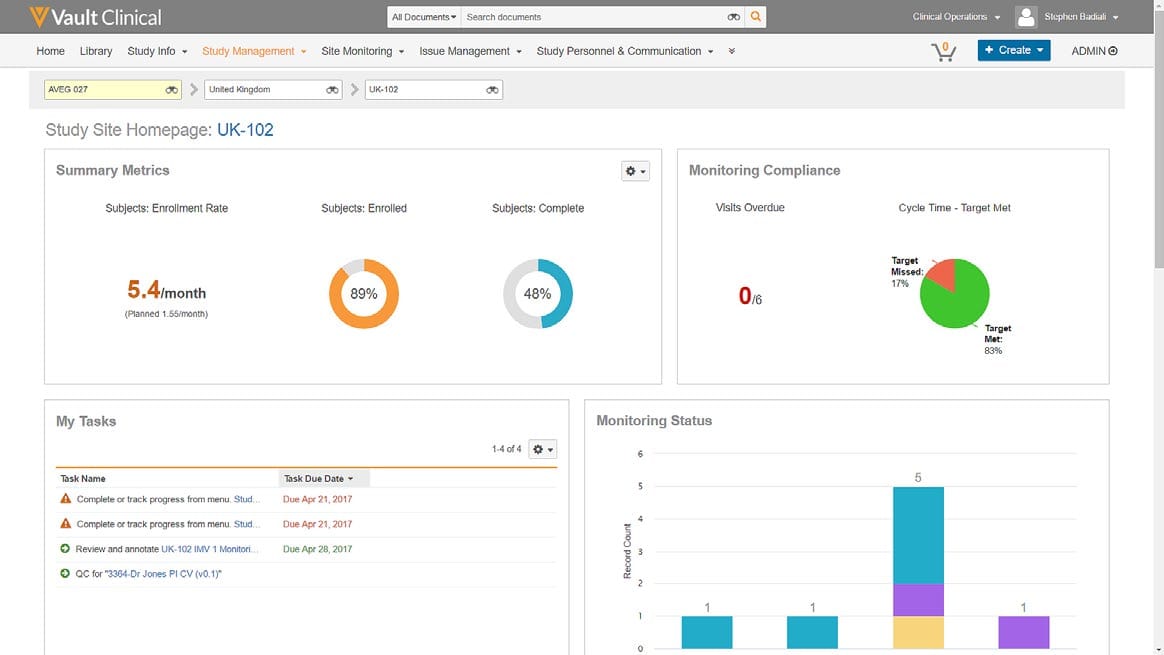
Task: Click United Kingdom country field
Action: click(273, 90)
